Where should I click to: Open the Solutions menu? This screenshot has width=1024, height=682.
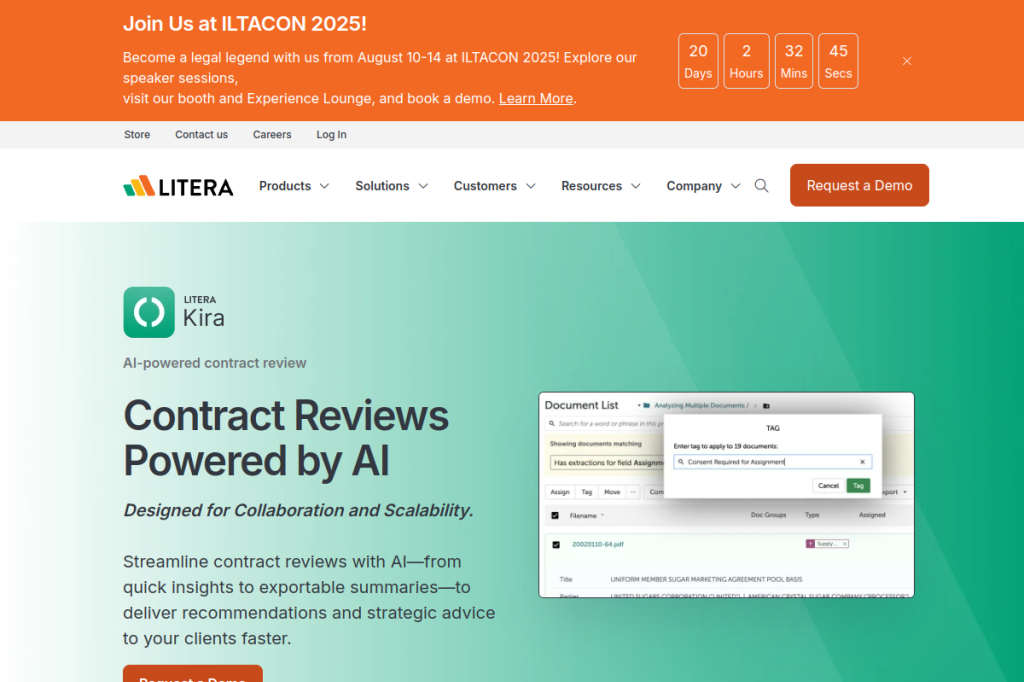pyautogui.click(x=382, y=186)
